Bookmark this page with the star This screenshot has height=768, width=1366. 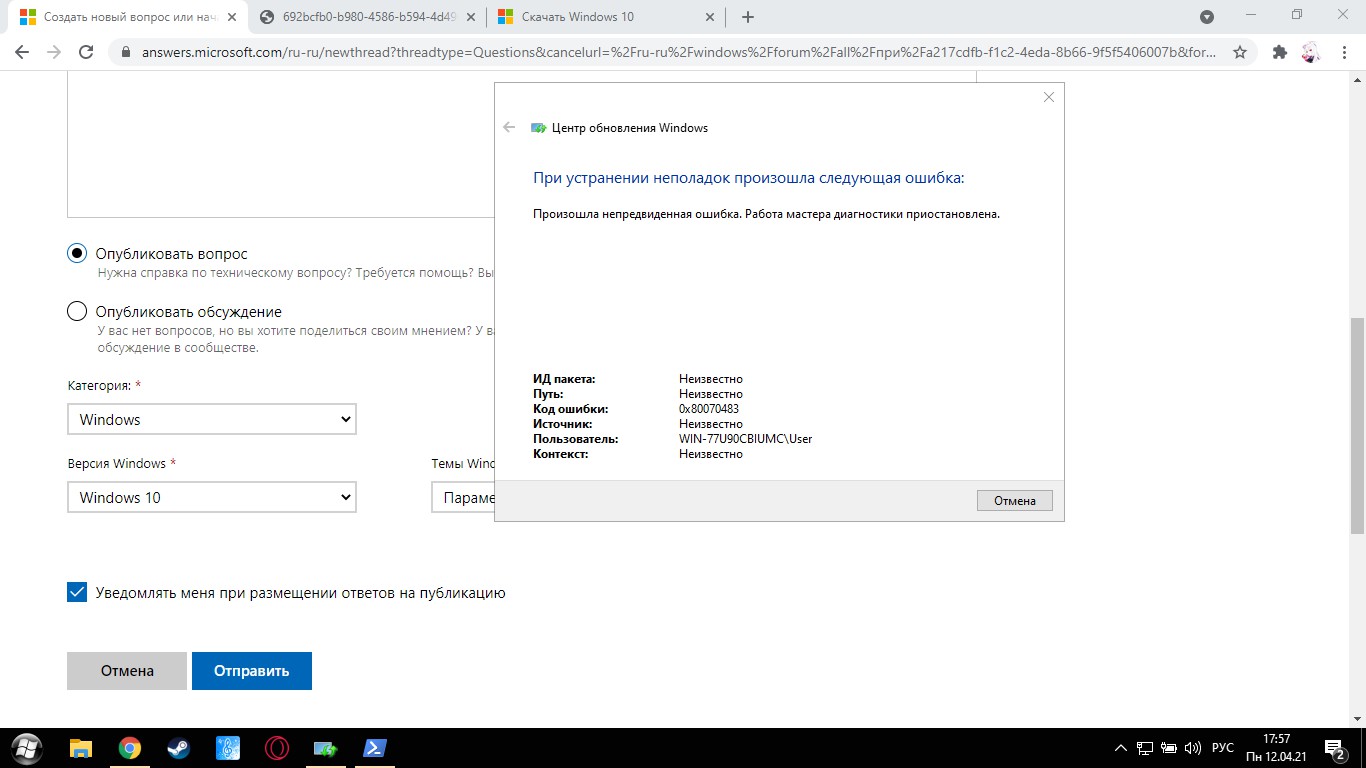pyautogui.click(x=1240, y=52)
